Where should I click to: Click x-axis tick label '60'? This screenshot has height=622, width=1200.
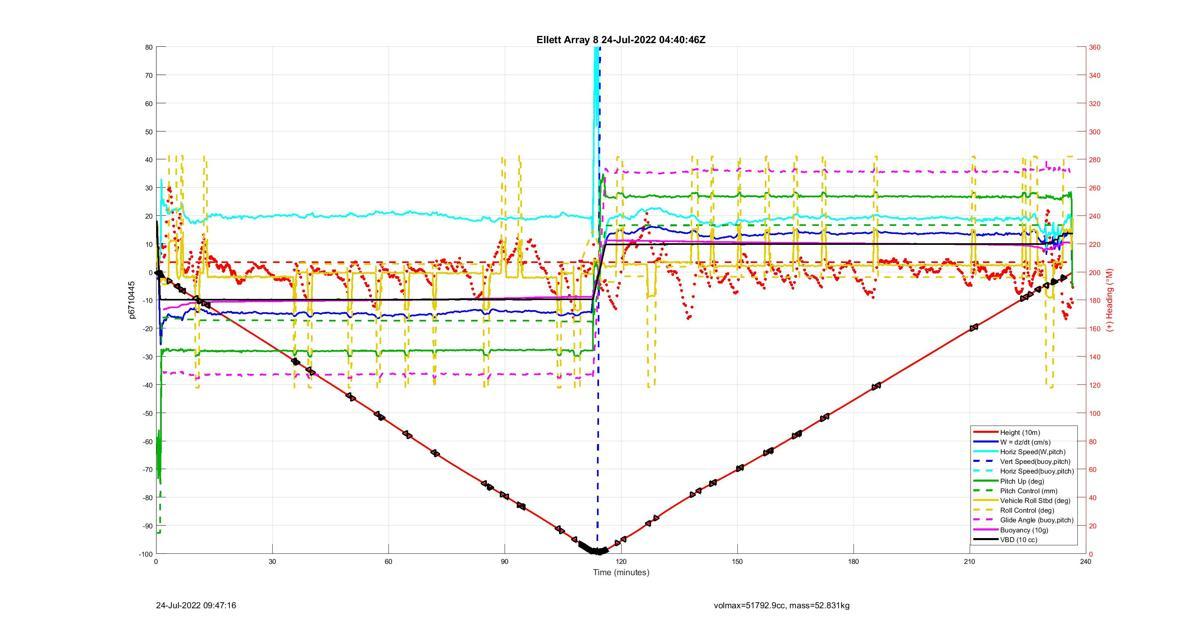pyautogui.click(x=388, y=562)
